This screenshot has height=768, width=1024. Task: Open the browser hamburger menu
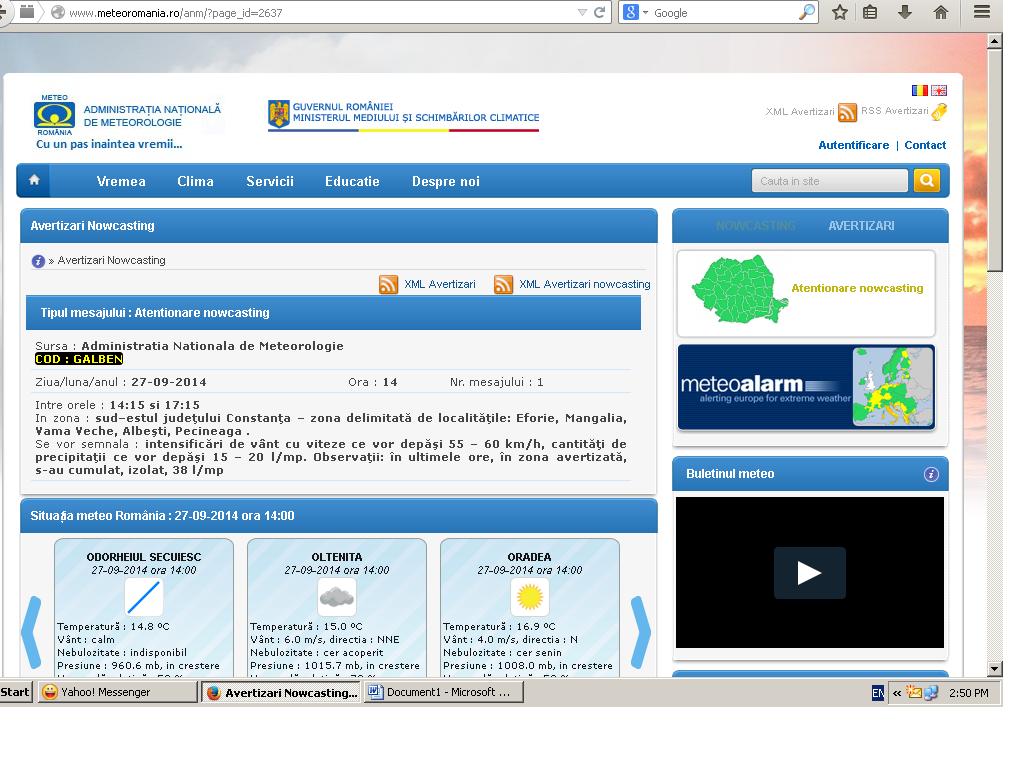[x=982, y=12]
